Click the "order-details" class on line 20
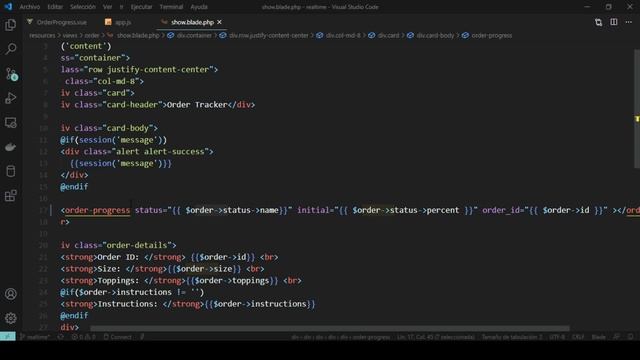Screen dimensions: 640x360 point(137,245)
